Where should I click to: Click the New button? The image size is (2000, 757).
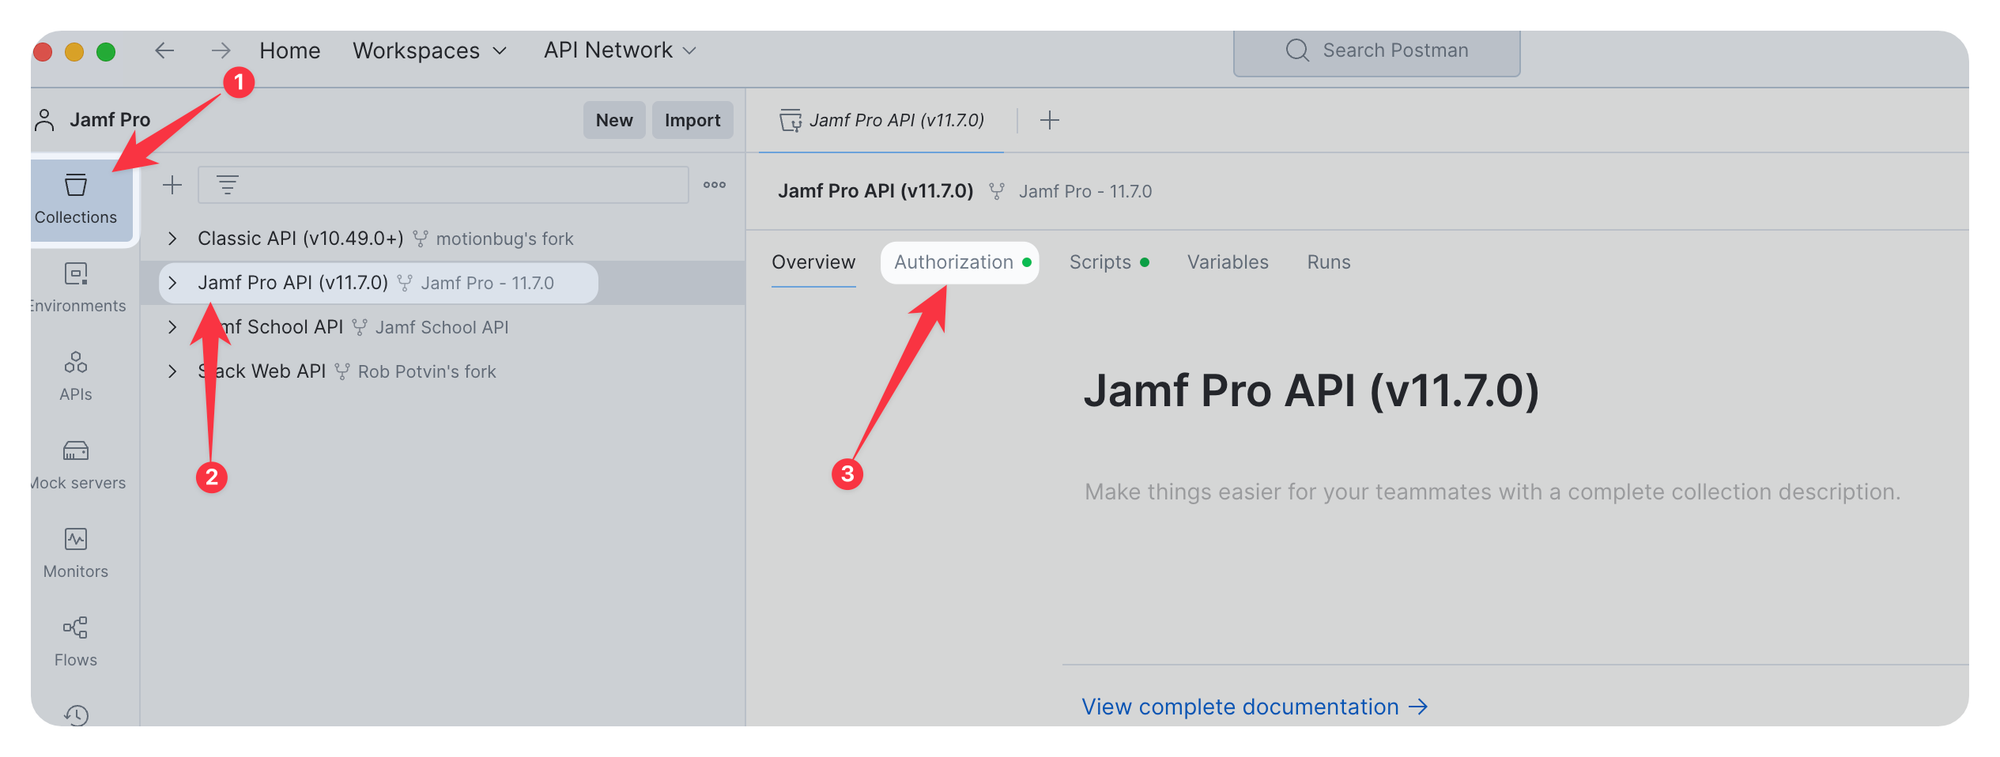tap(614, 120)
